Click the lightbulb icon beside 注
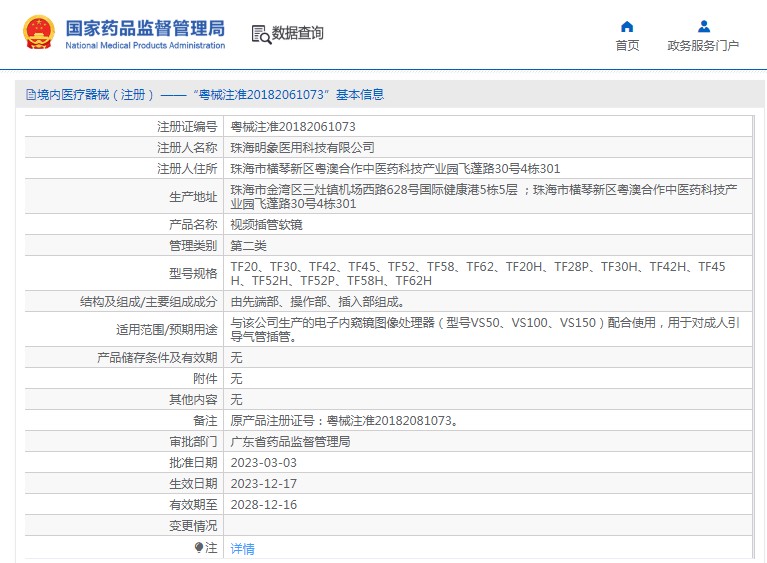This screenshot has height=563, width=767. click(199, 547)
